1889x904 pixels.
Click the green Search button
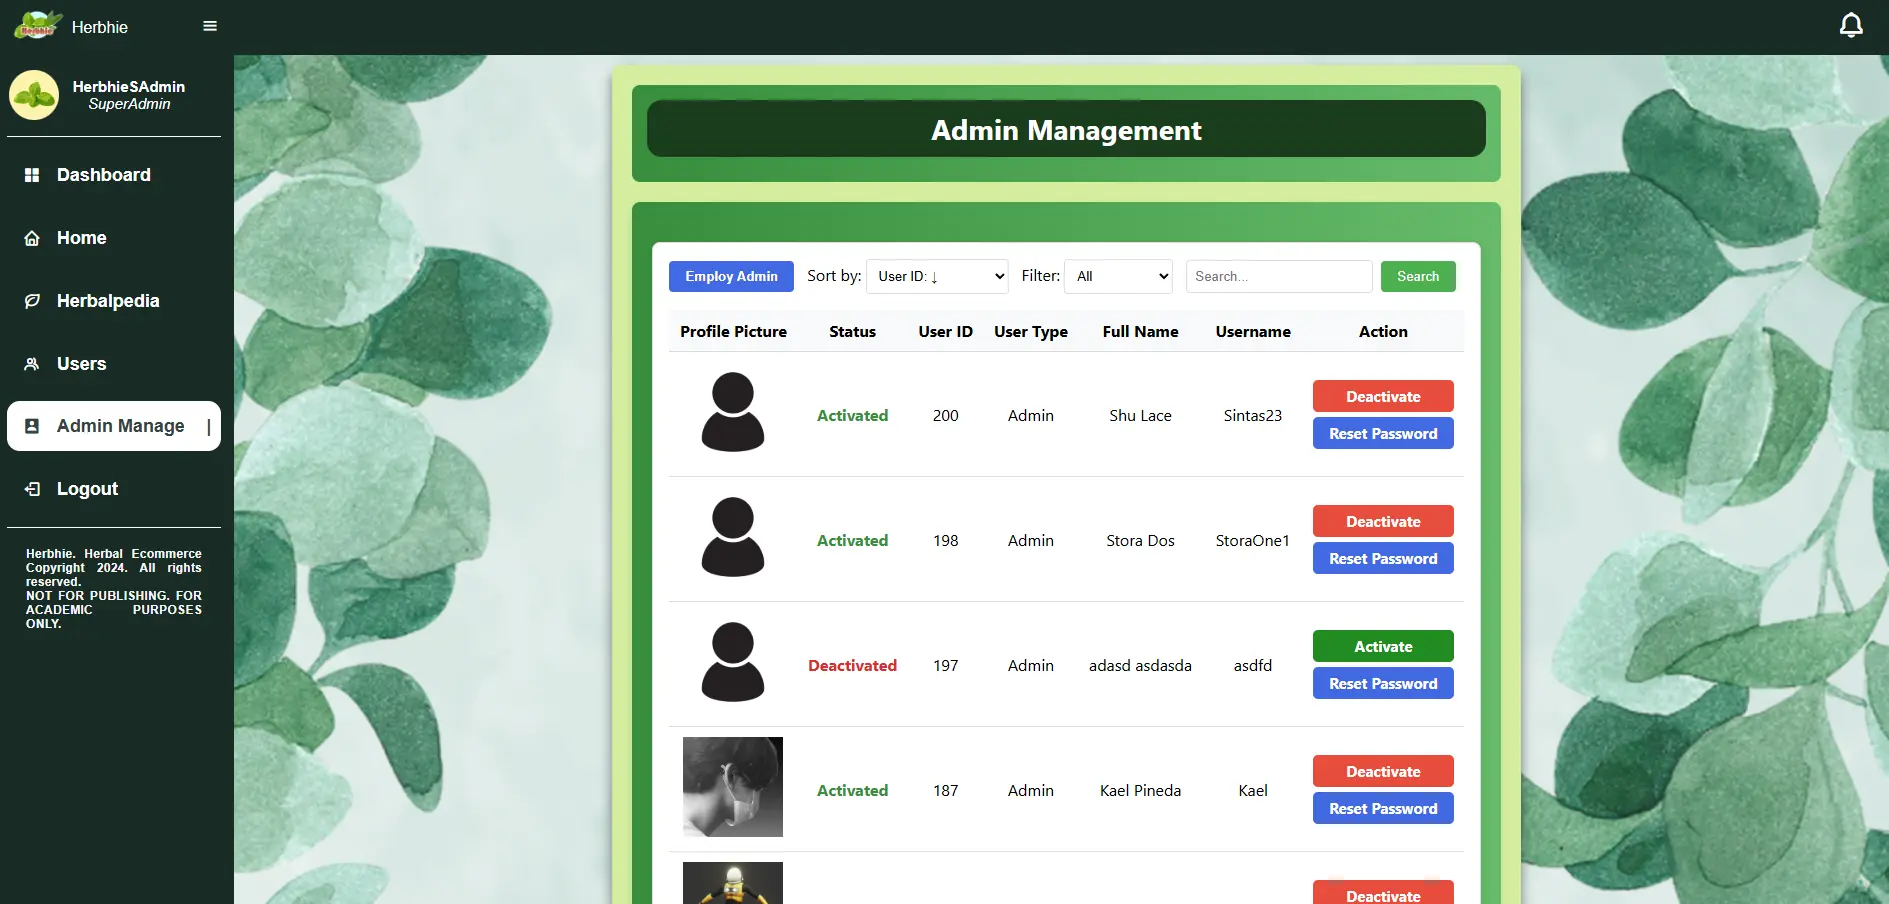pos(1418,276)
